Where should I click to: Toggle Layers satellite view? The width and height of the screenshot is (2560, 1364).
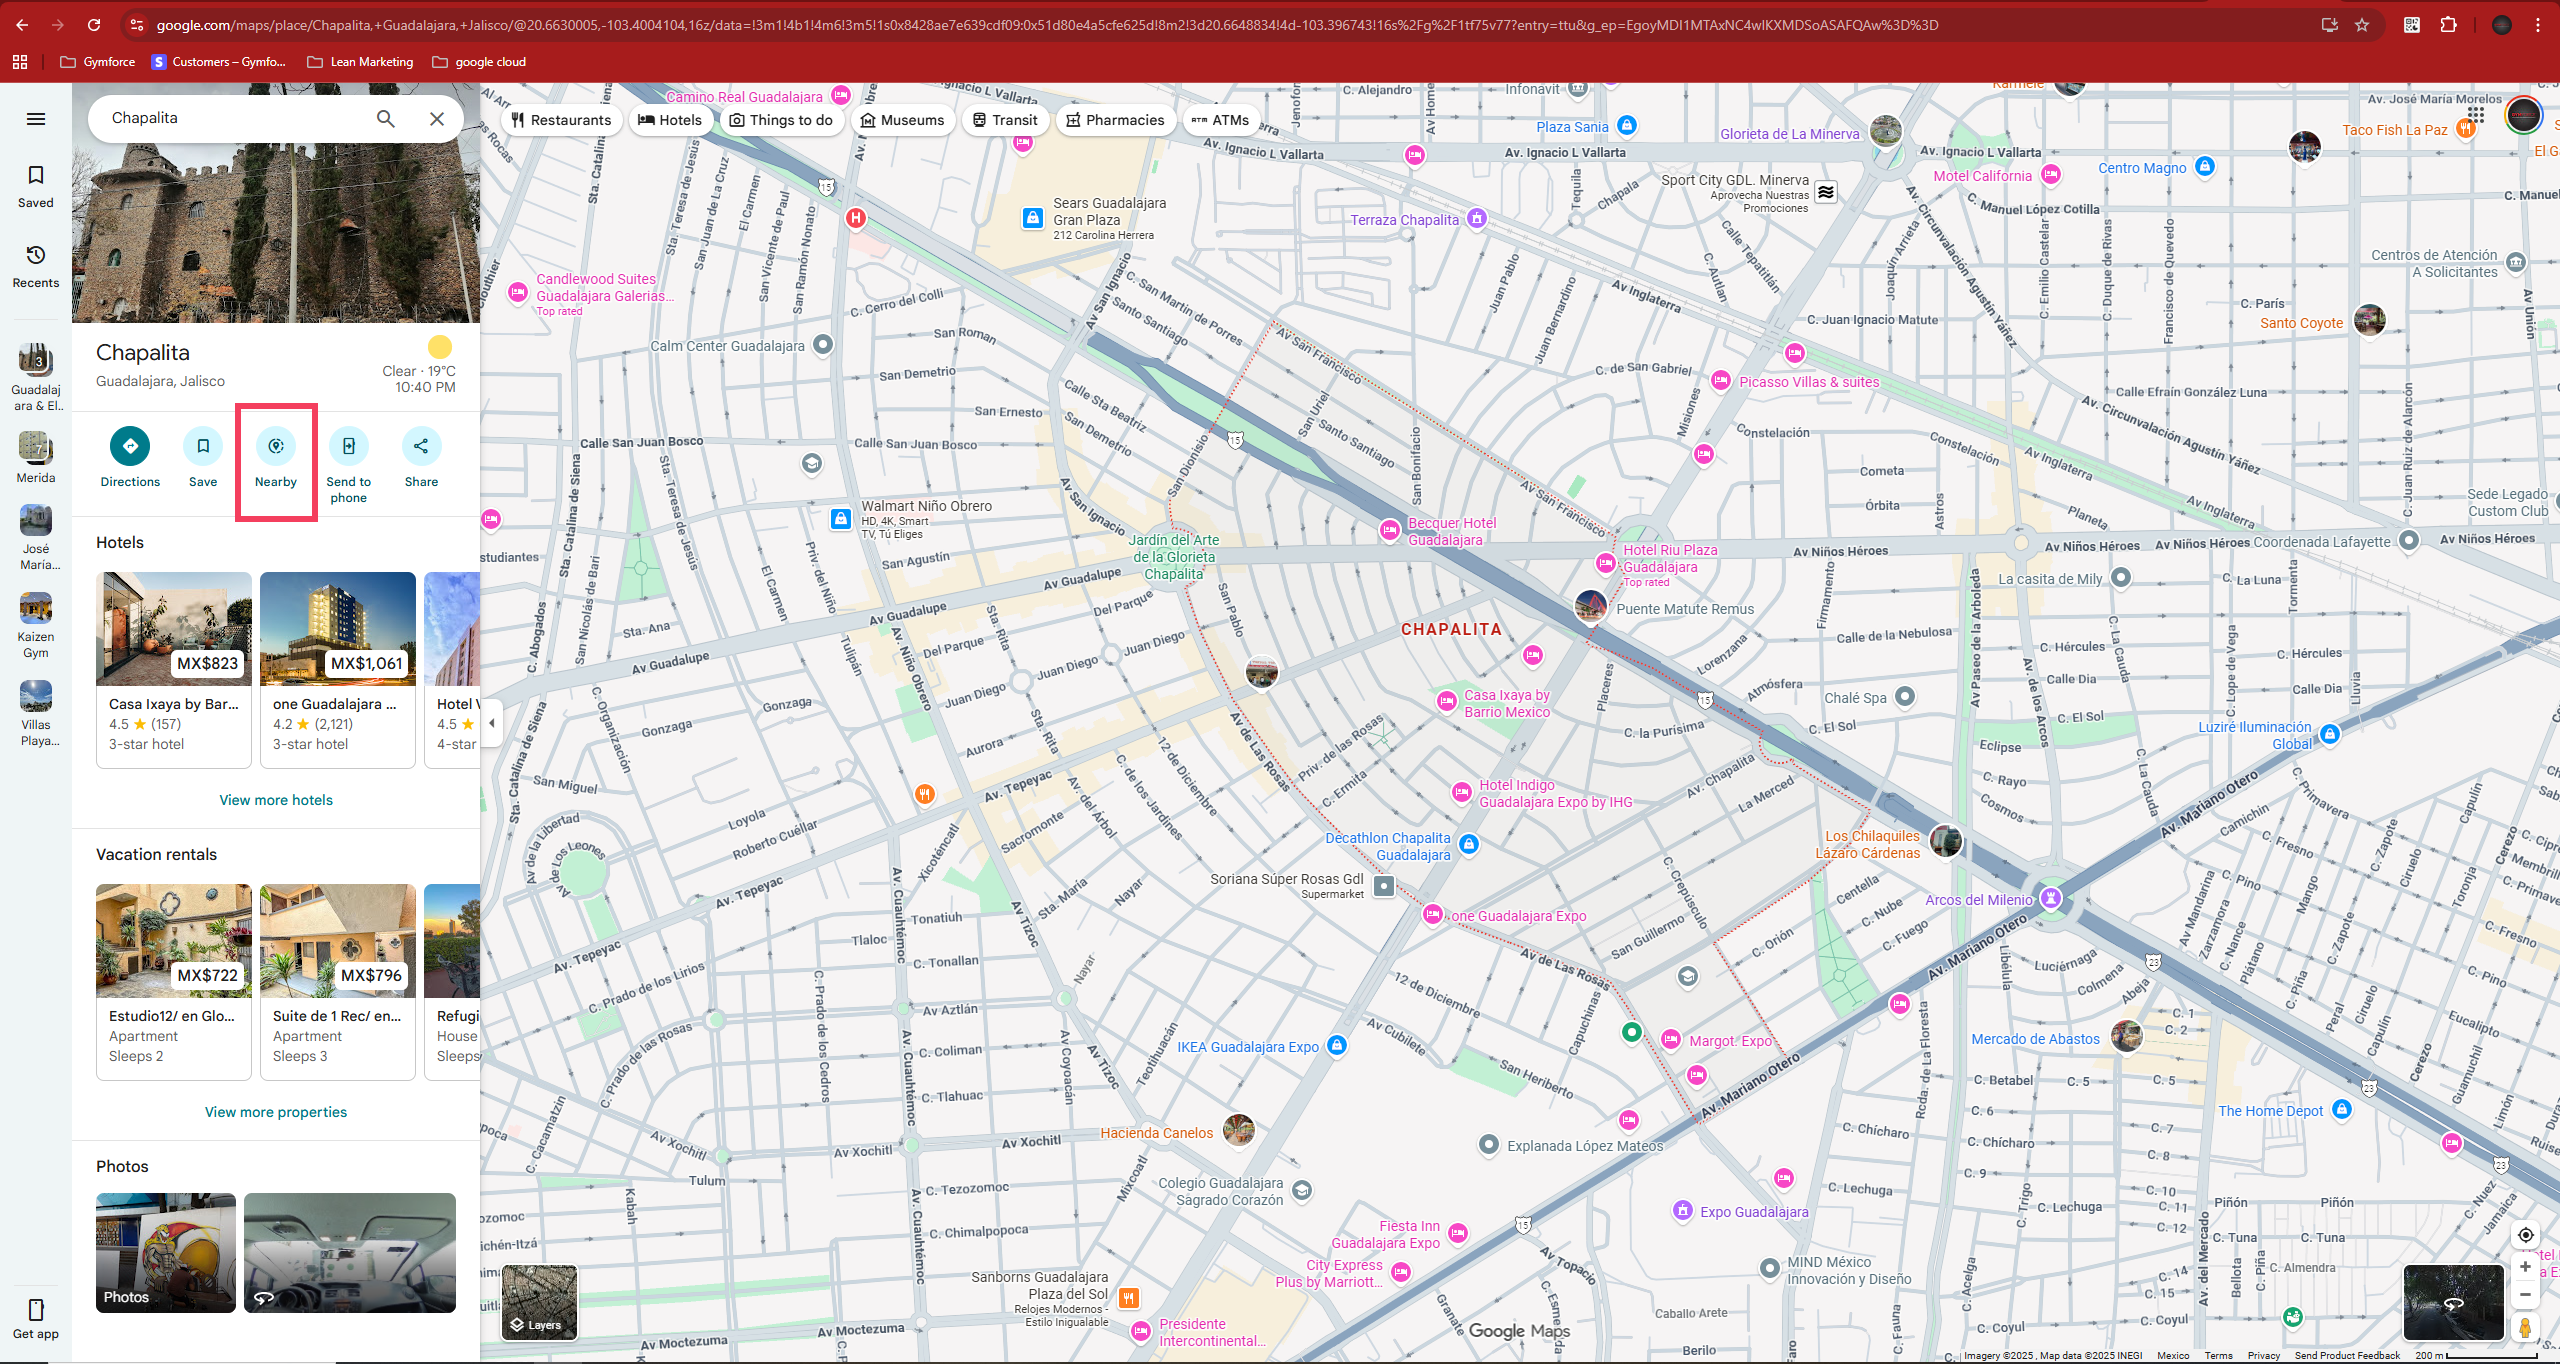tap(540, 1301)
